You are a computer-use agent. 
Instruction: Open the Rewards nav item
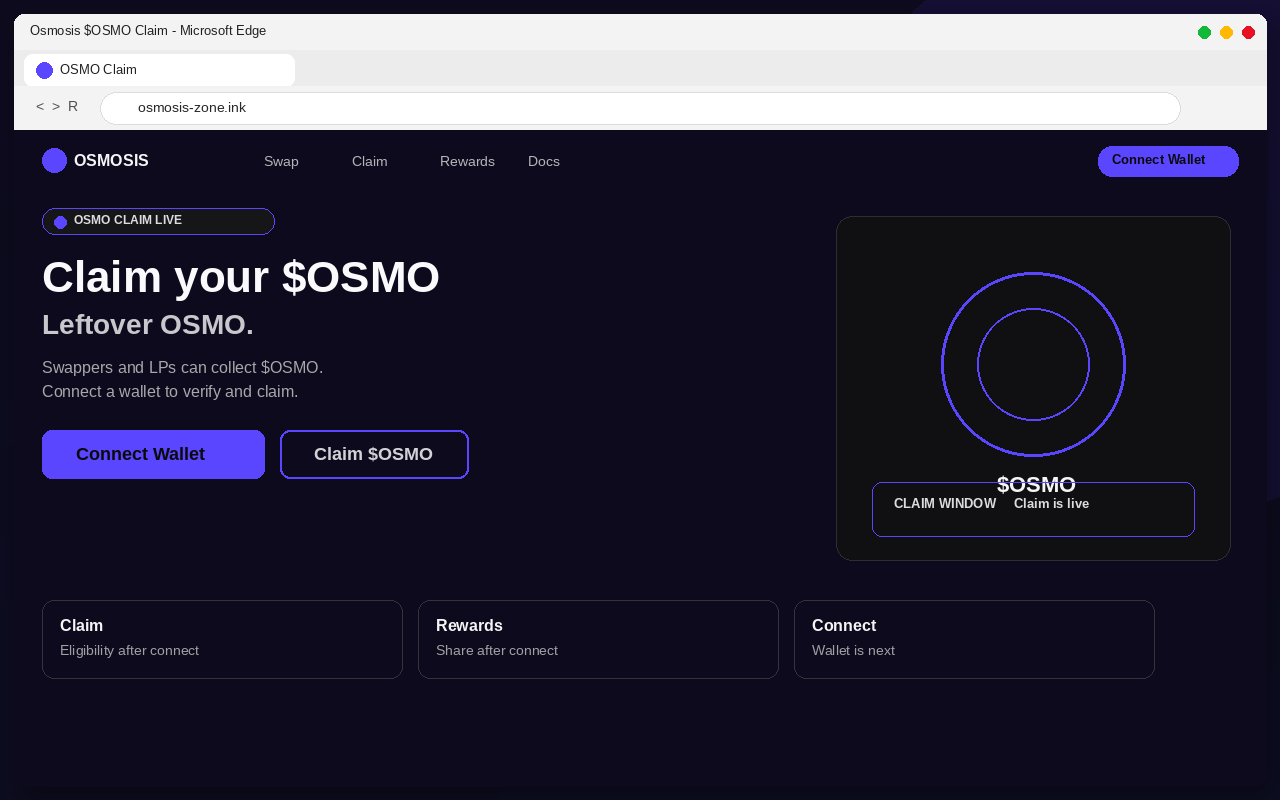pyautogui.click(x=467, y=161)
